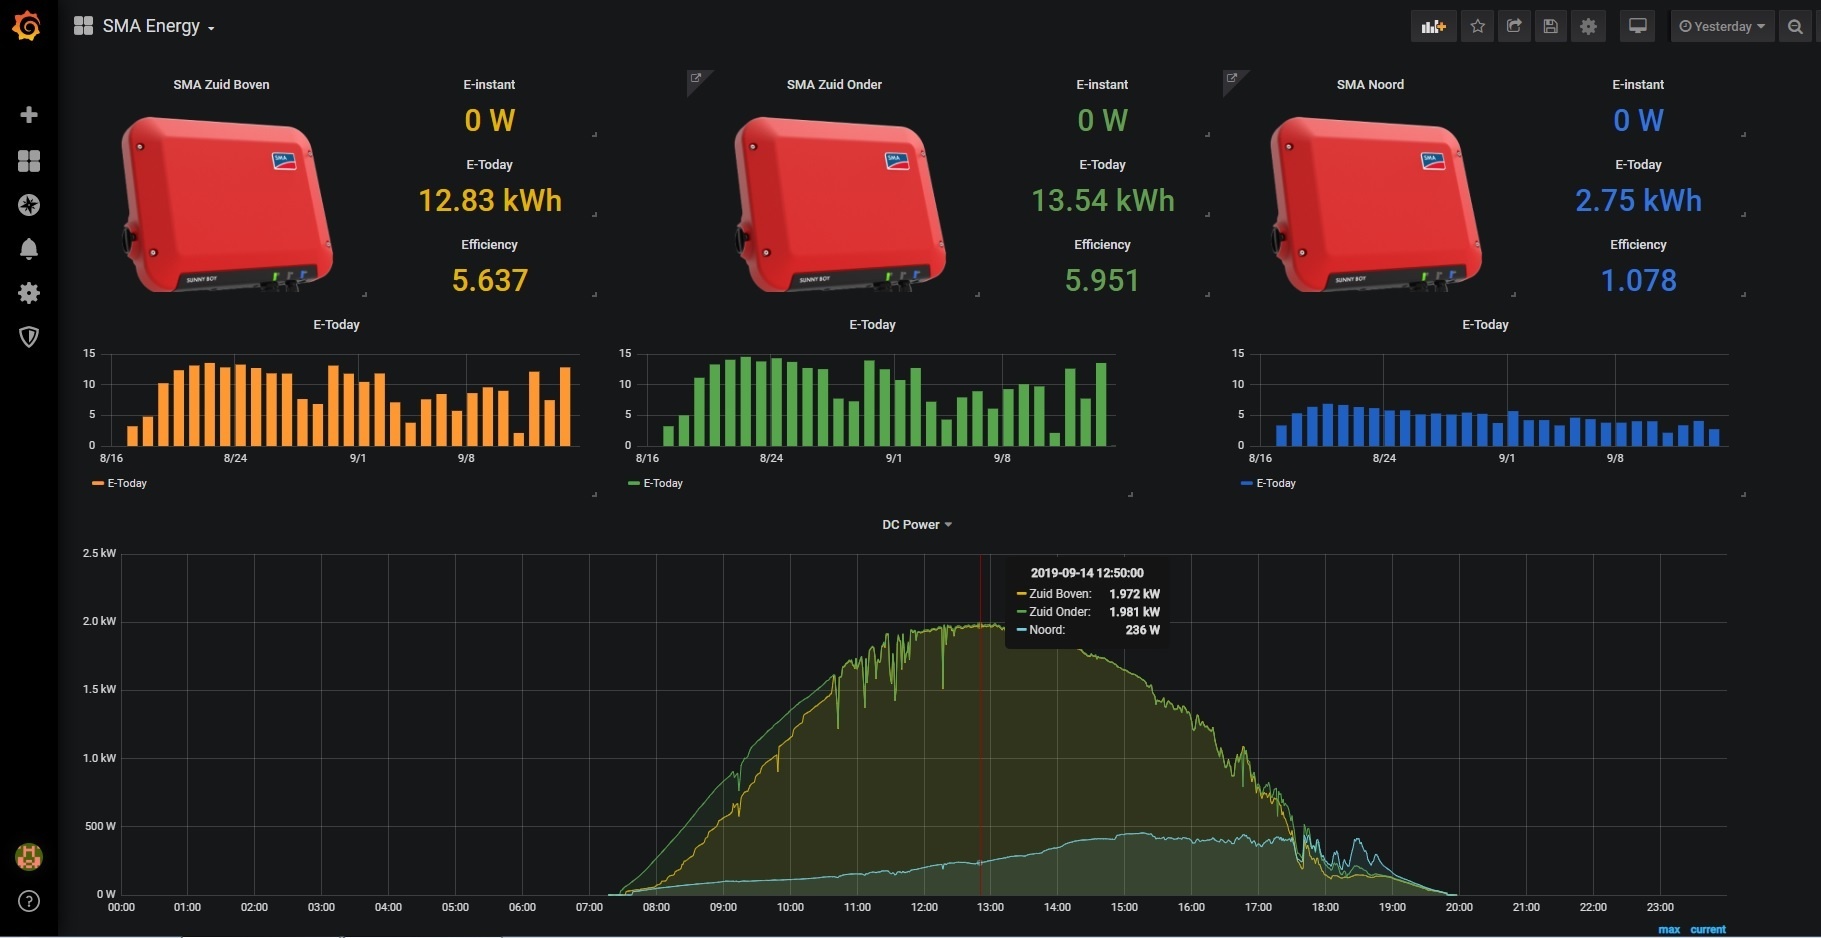The height and width of the screenshot is (938, 1821).
Task: Open the DC Power panel title menu
Action: pyautogui.click(x=916, y=525)
